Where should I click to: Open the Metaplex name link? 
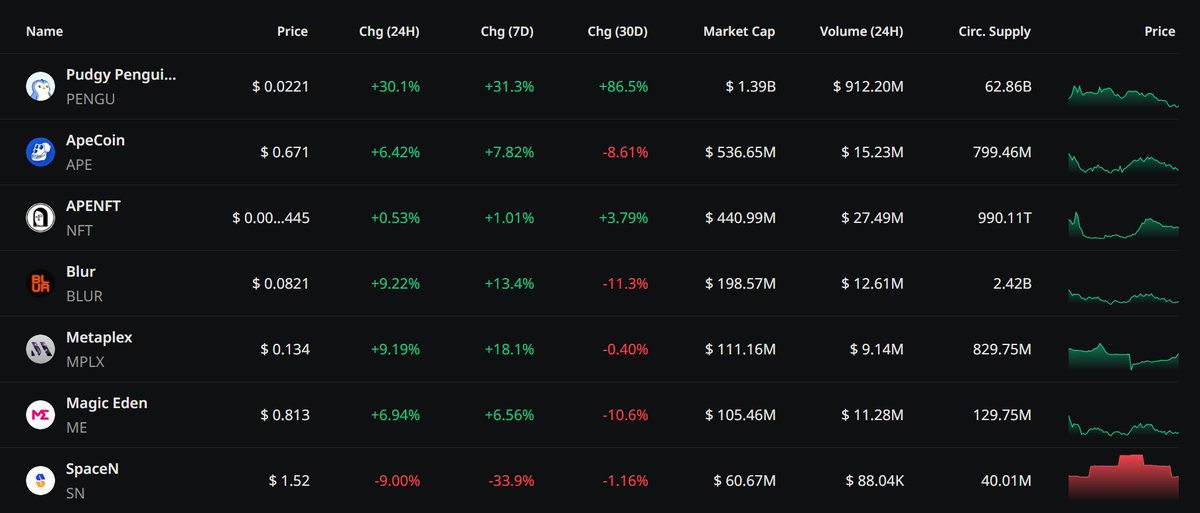98,338
